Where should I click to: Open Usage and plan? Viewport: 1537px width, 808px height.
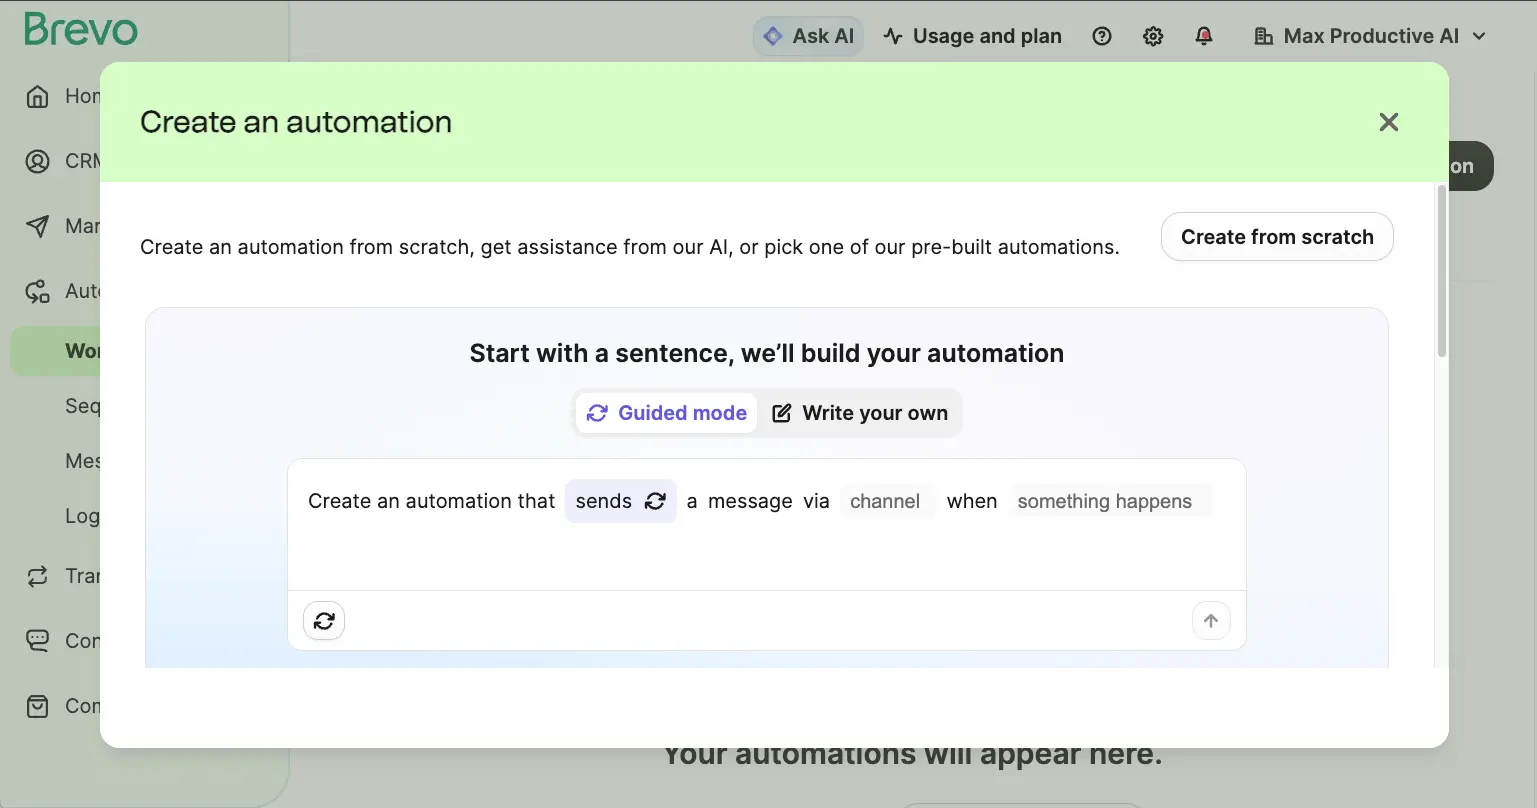coord(972,36)
